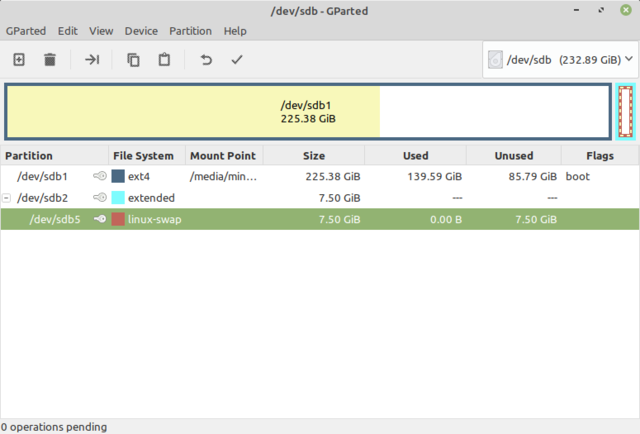Collapse the /dev/sdb2 extended partition tree
Viewport: 640px width, 434px height.
tap(6, 198)
